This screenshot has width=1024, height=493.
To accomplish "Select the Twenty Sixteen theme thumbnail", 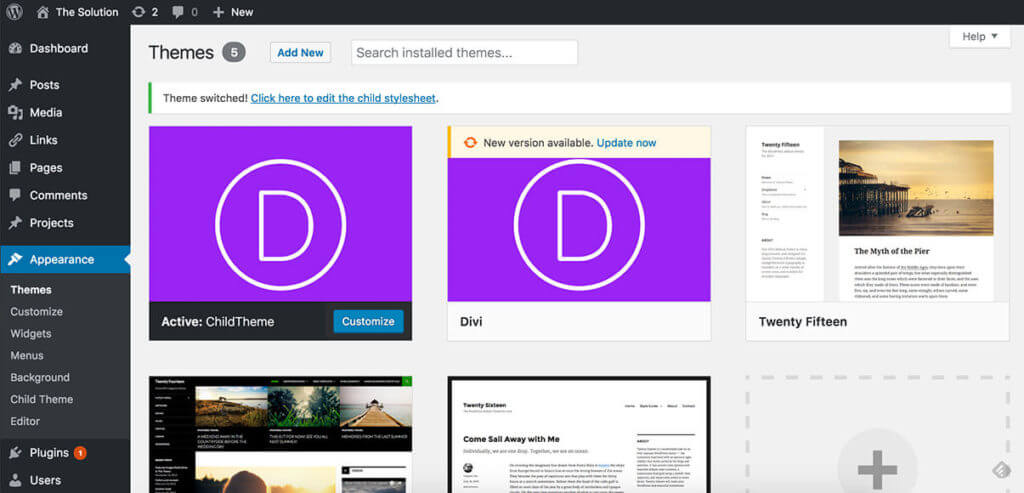I will coord(579,435).
